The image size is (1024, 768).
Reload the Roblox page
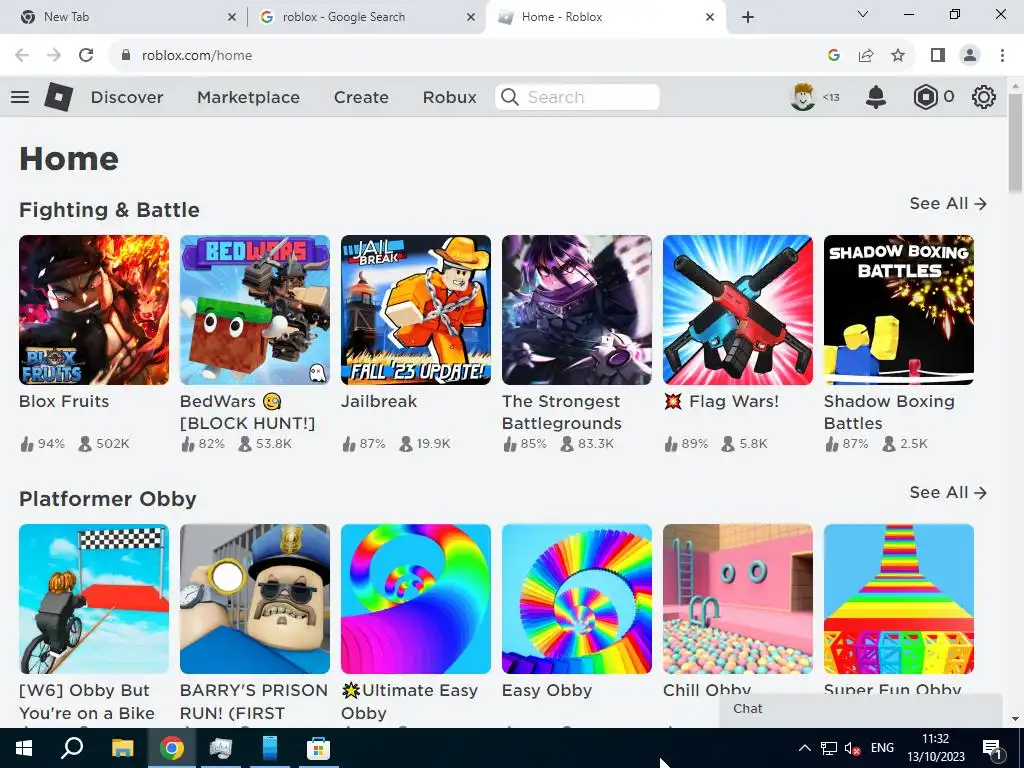86,56
